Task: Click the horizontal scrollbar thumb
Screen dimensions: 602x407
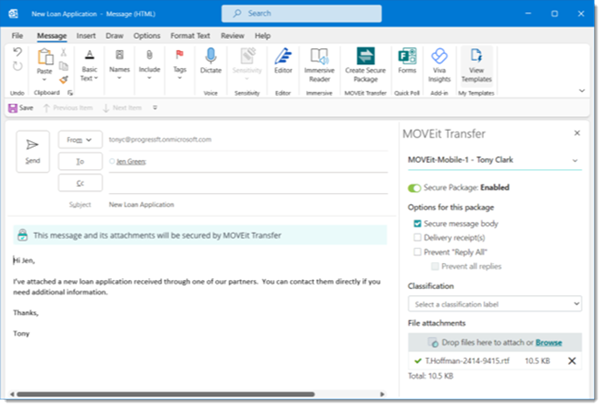Action: pos(166,394)
